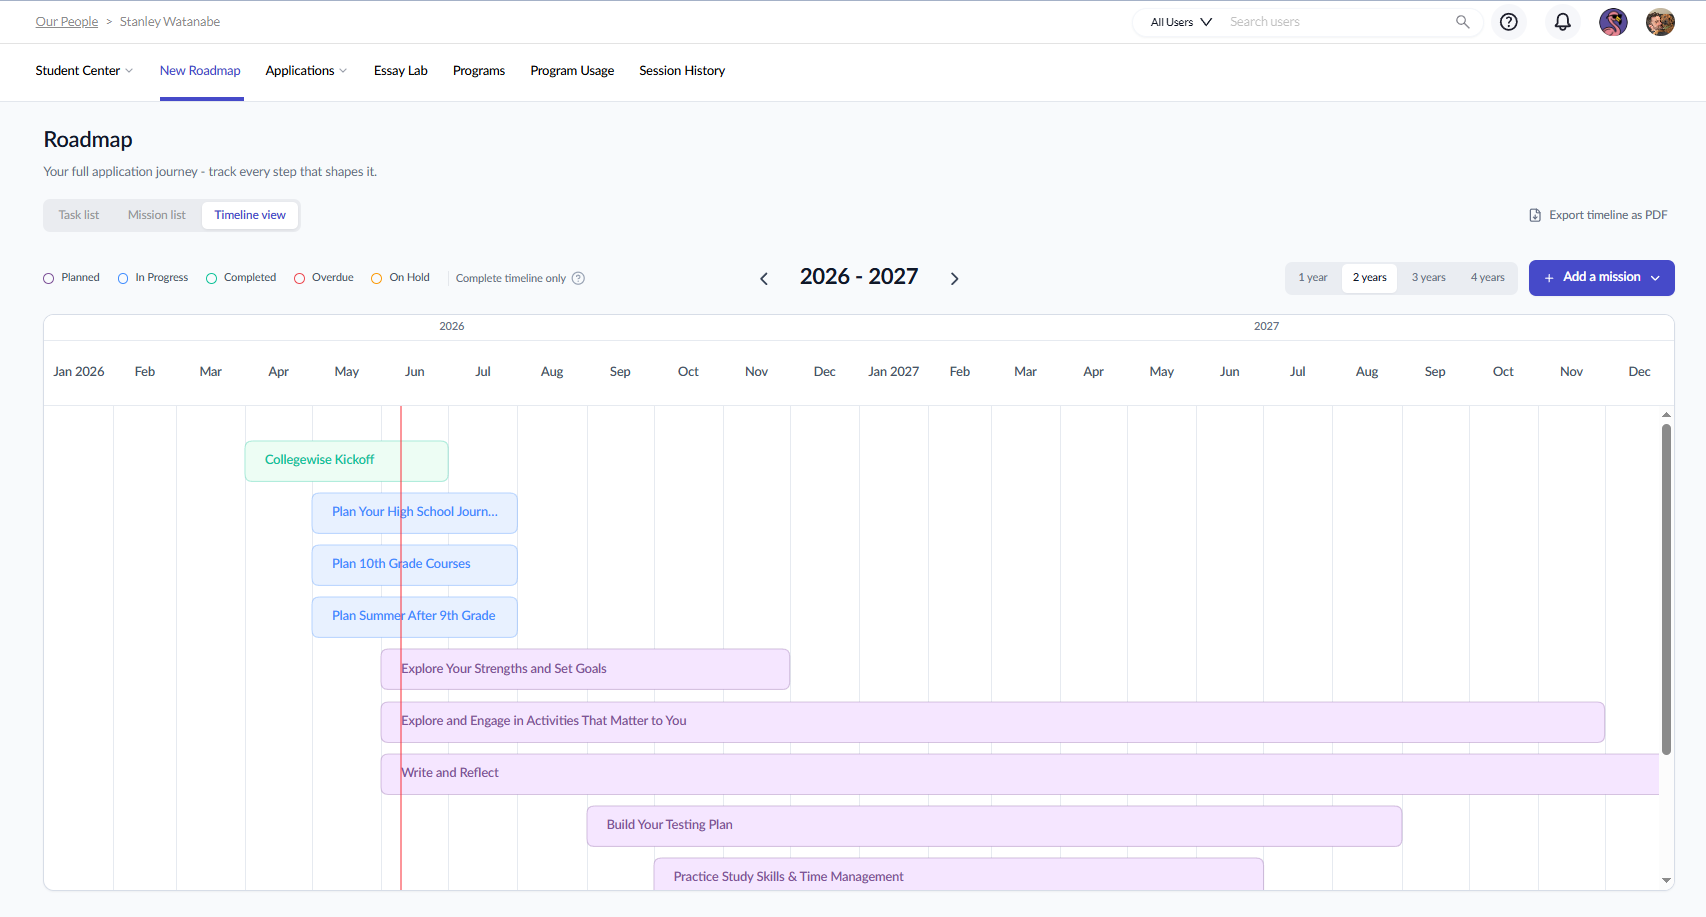1706x917 pixels.
Task: Expand the Student Center dropdown
Action: (84, 71)
